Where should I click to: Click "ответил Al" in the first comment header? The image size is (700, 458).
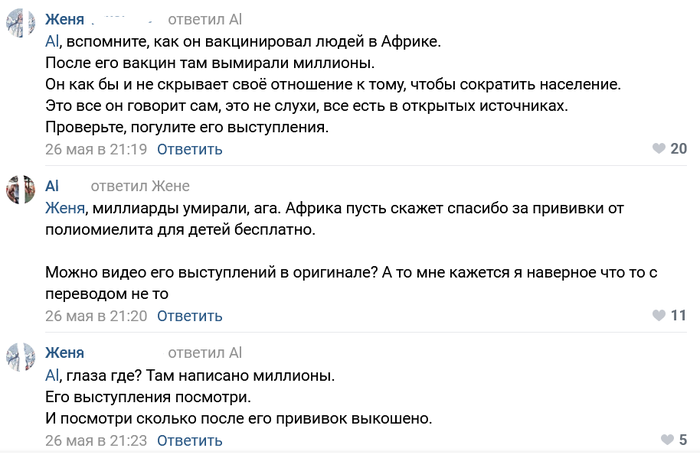(204, 19)
